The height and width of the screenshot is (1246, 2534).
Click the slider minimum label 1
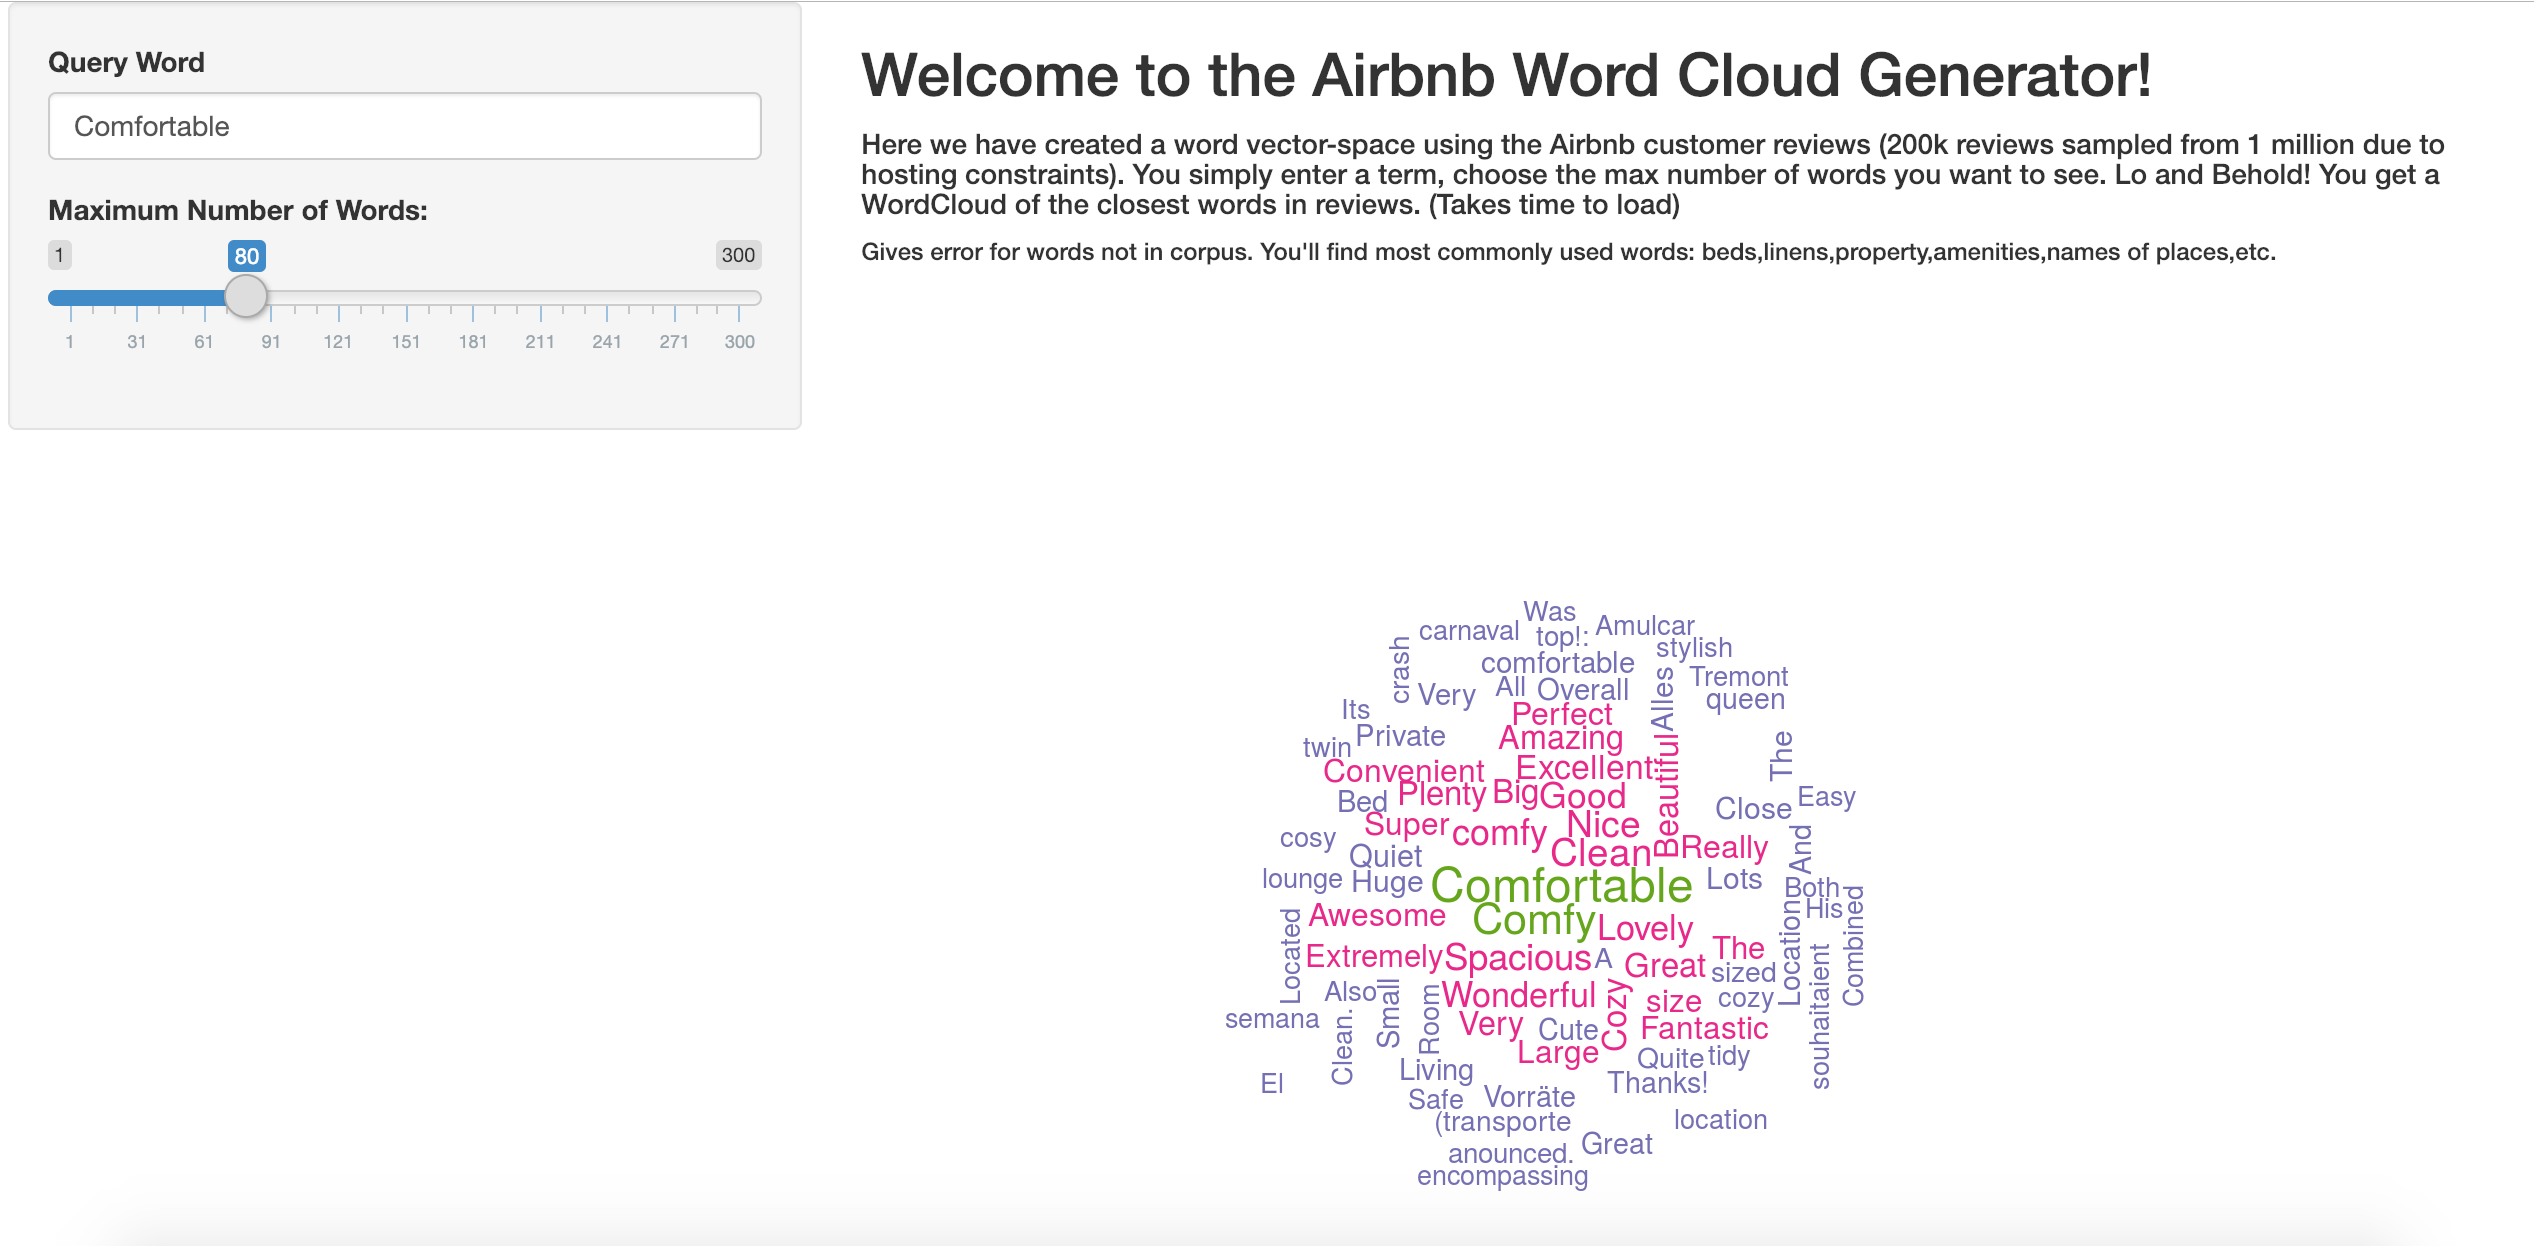pos(60,255)
